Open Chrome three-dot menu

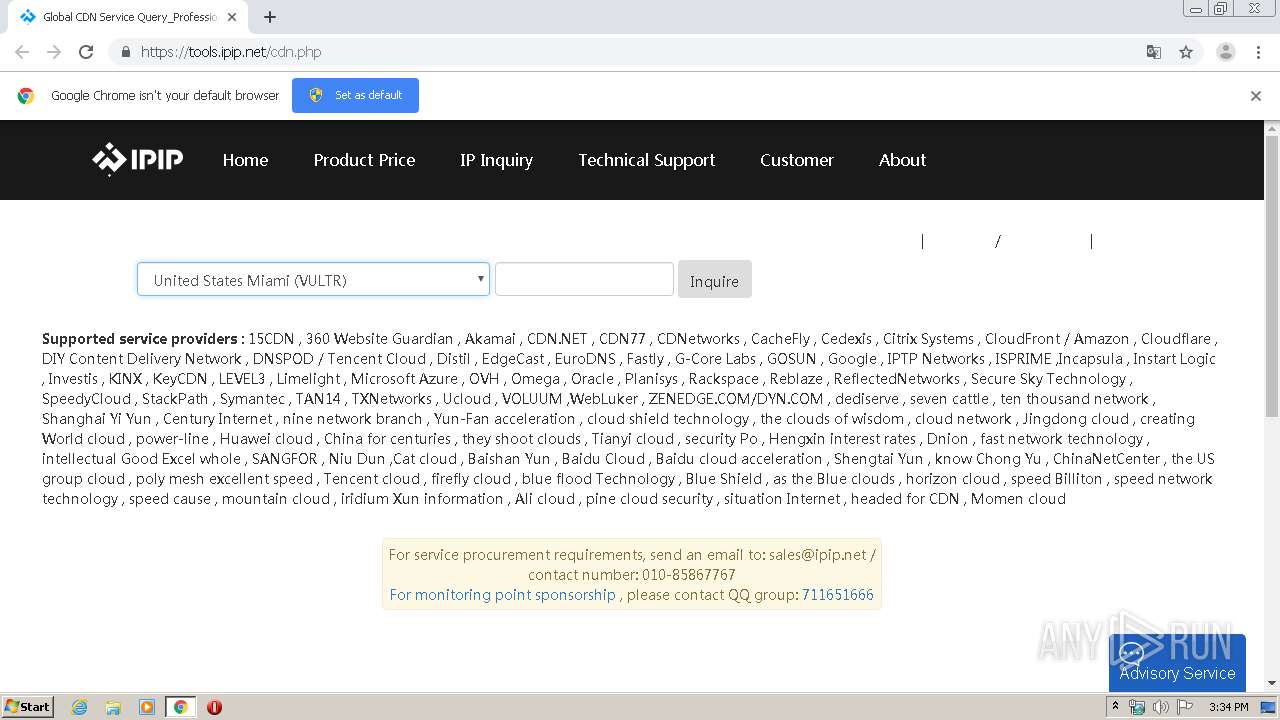coord(1258,52)
